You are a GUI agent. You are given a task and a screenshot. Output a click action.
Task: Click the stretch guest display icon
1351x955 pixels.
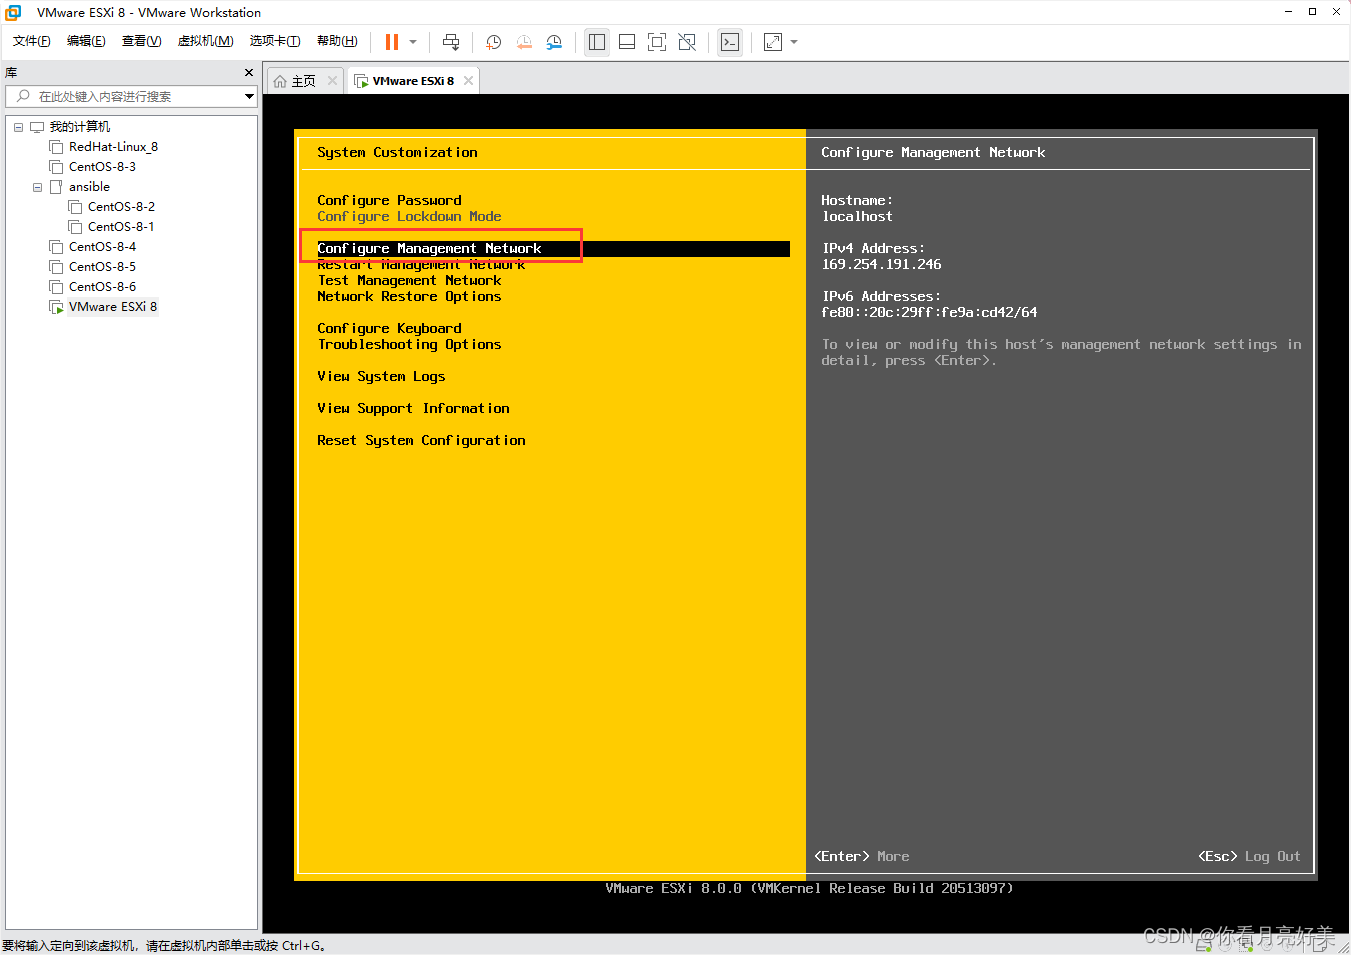point(773,42)
